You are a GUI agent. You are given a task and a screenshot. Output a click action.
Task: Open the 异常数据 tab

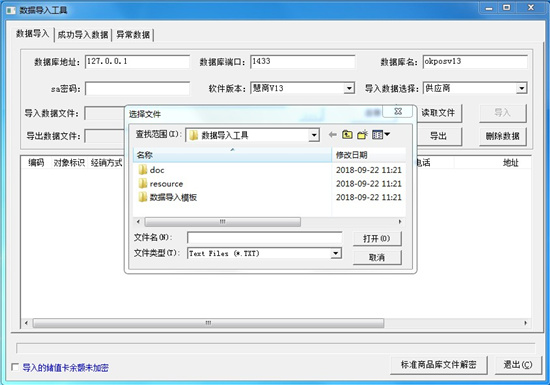coord(133,35)
